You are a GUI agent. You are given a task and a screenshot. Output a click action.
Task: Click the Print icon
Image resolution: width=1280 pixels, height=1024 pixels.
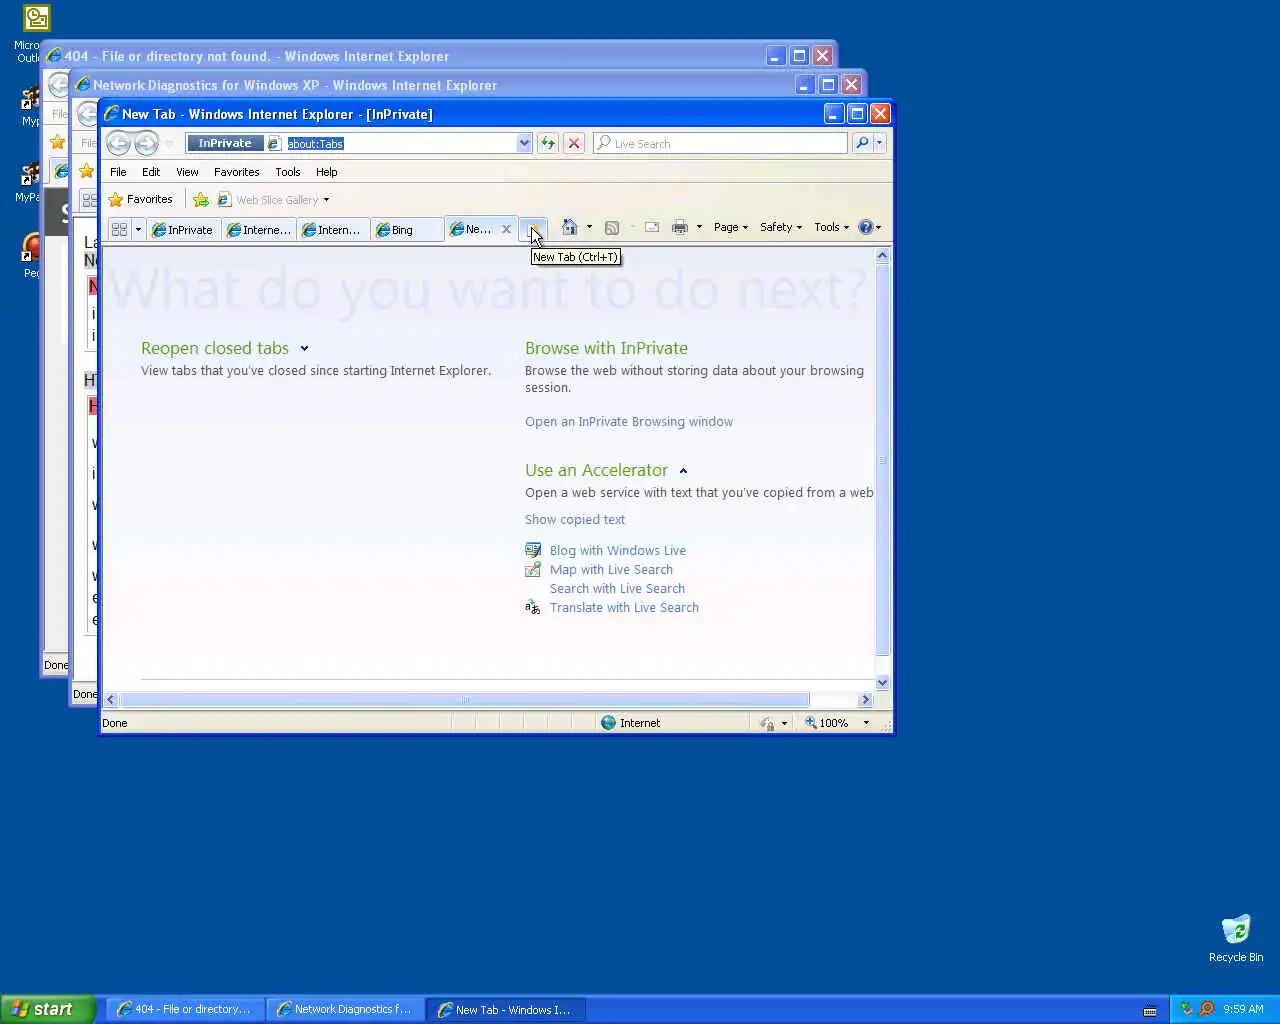coord(680,227)
